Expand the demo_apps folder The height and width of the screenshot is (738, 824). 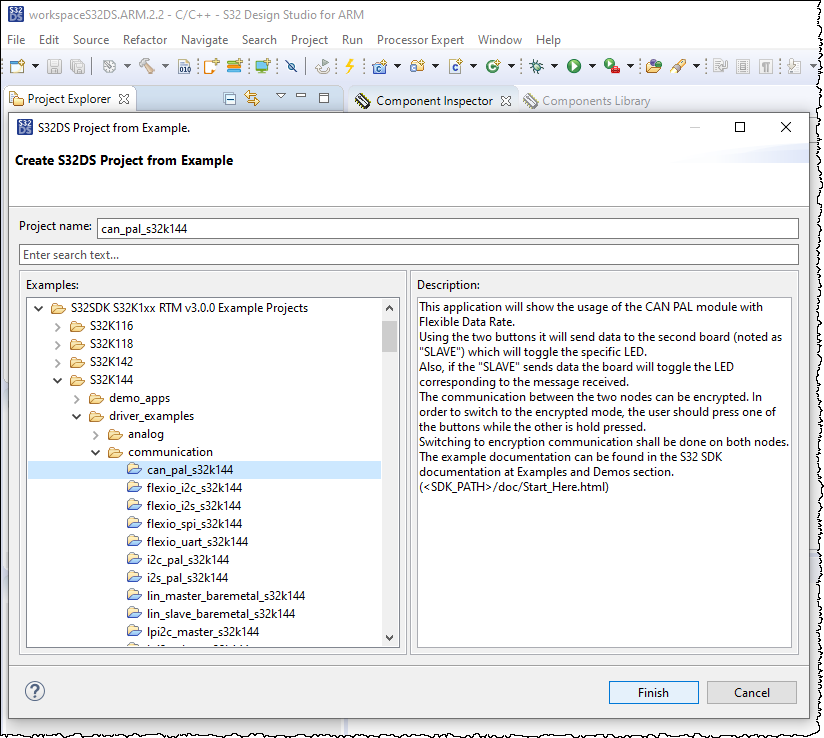[75, 398]
